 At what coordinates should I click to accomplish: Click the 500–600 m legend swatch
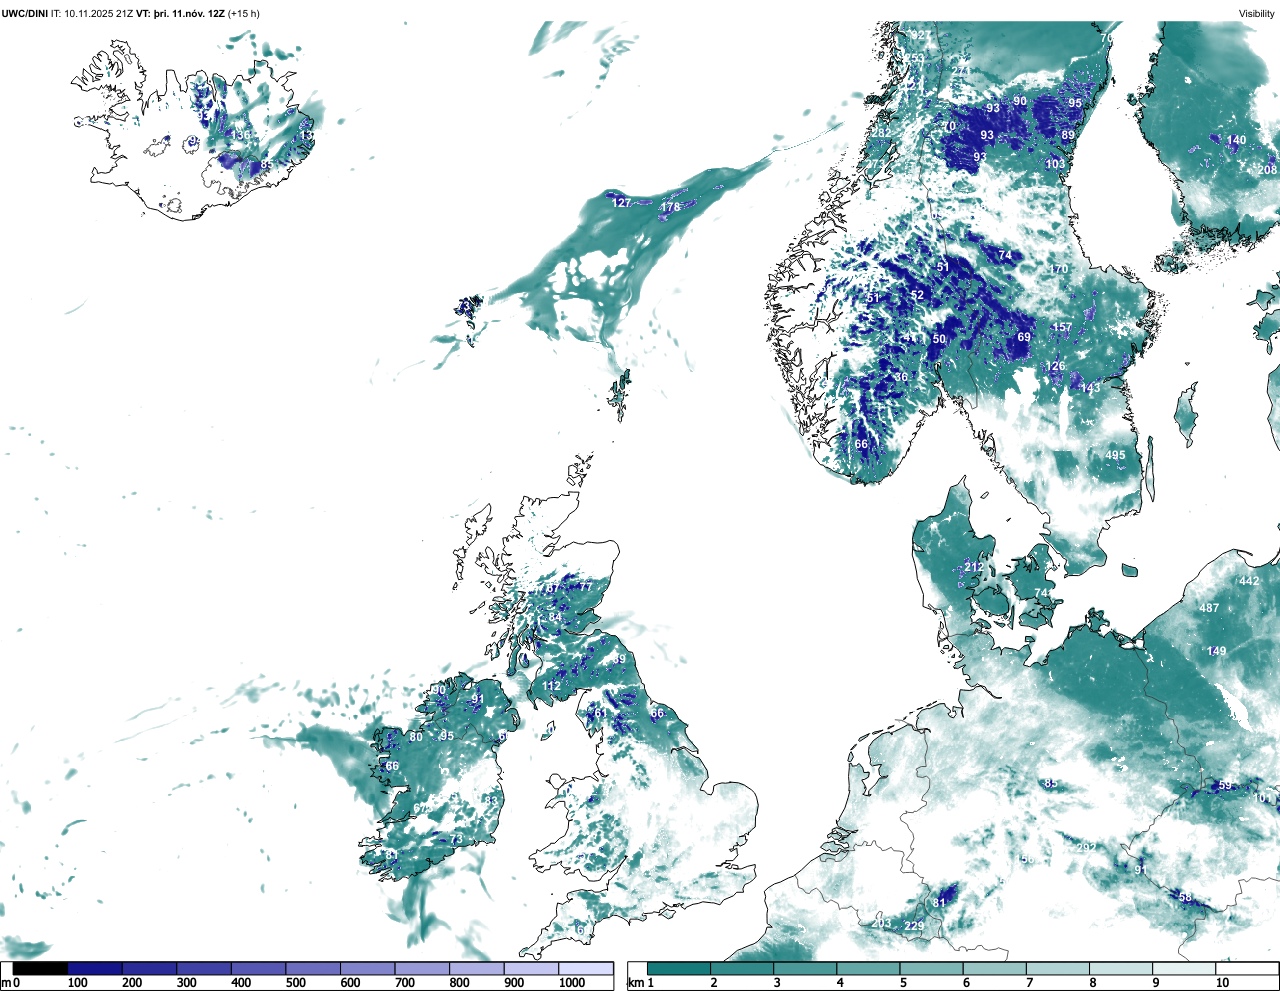pos(313,968)
